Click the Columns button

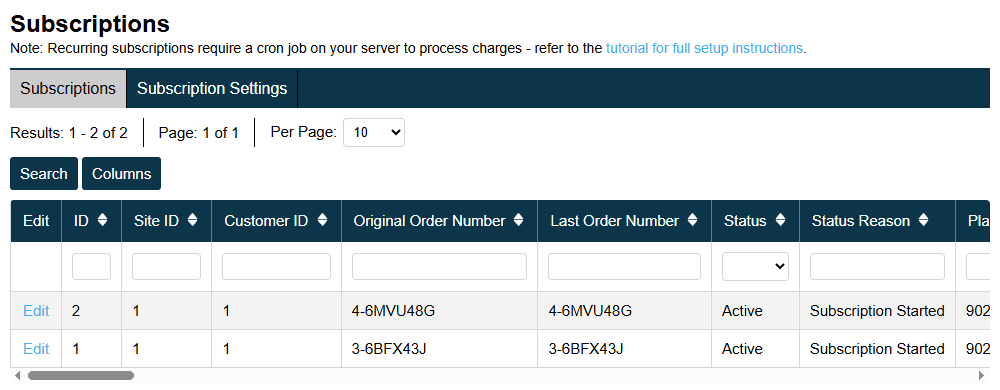point(121,174)
